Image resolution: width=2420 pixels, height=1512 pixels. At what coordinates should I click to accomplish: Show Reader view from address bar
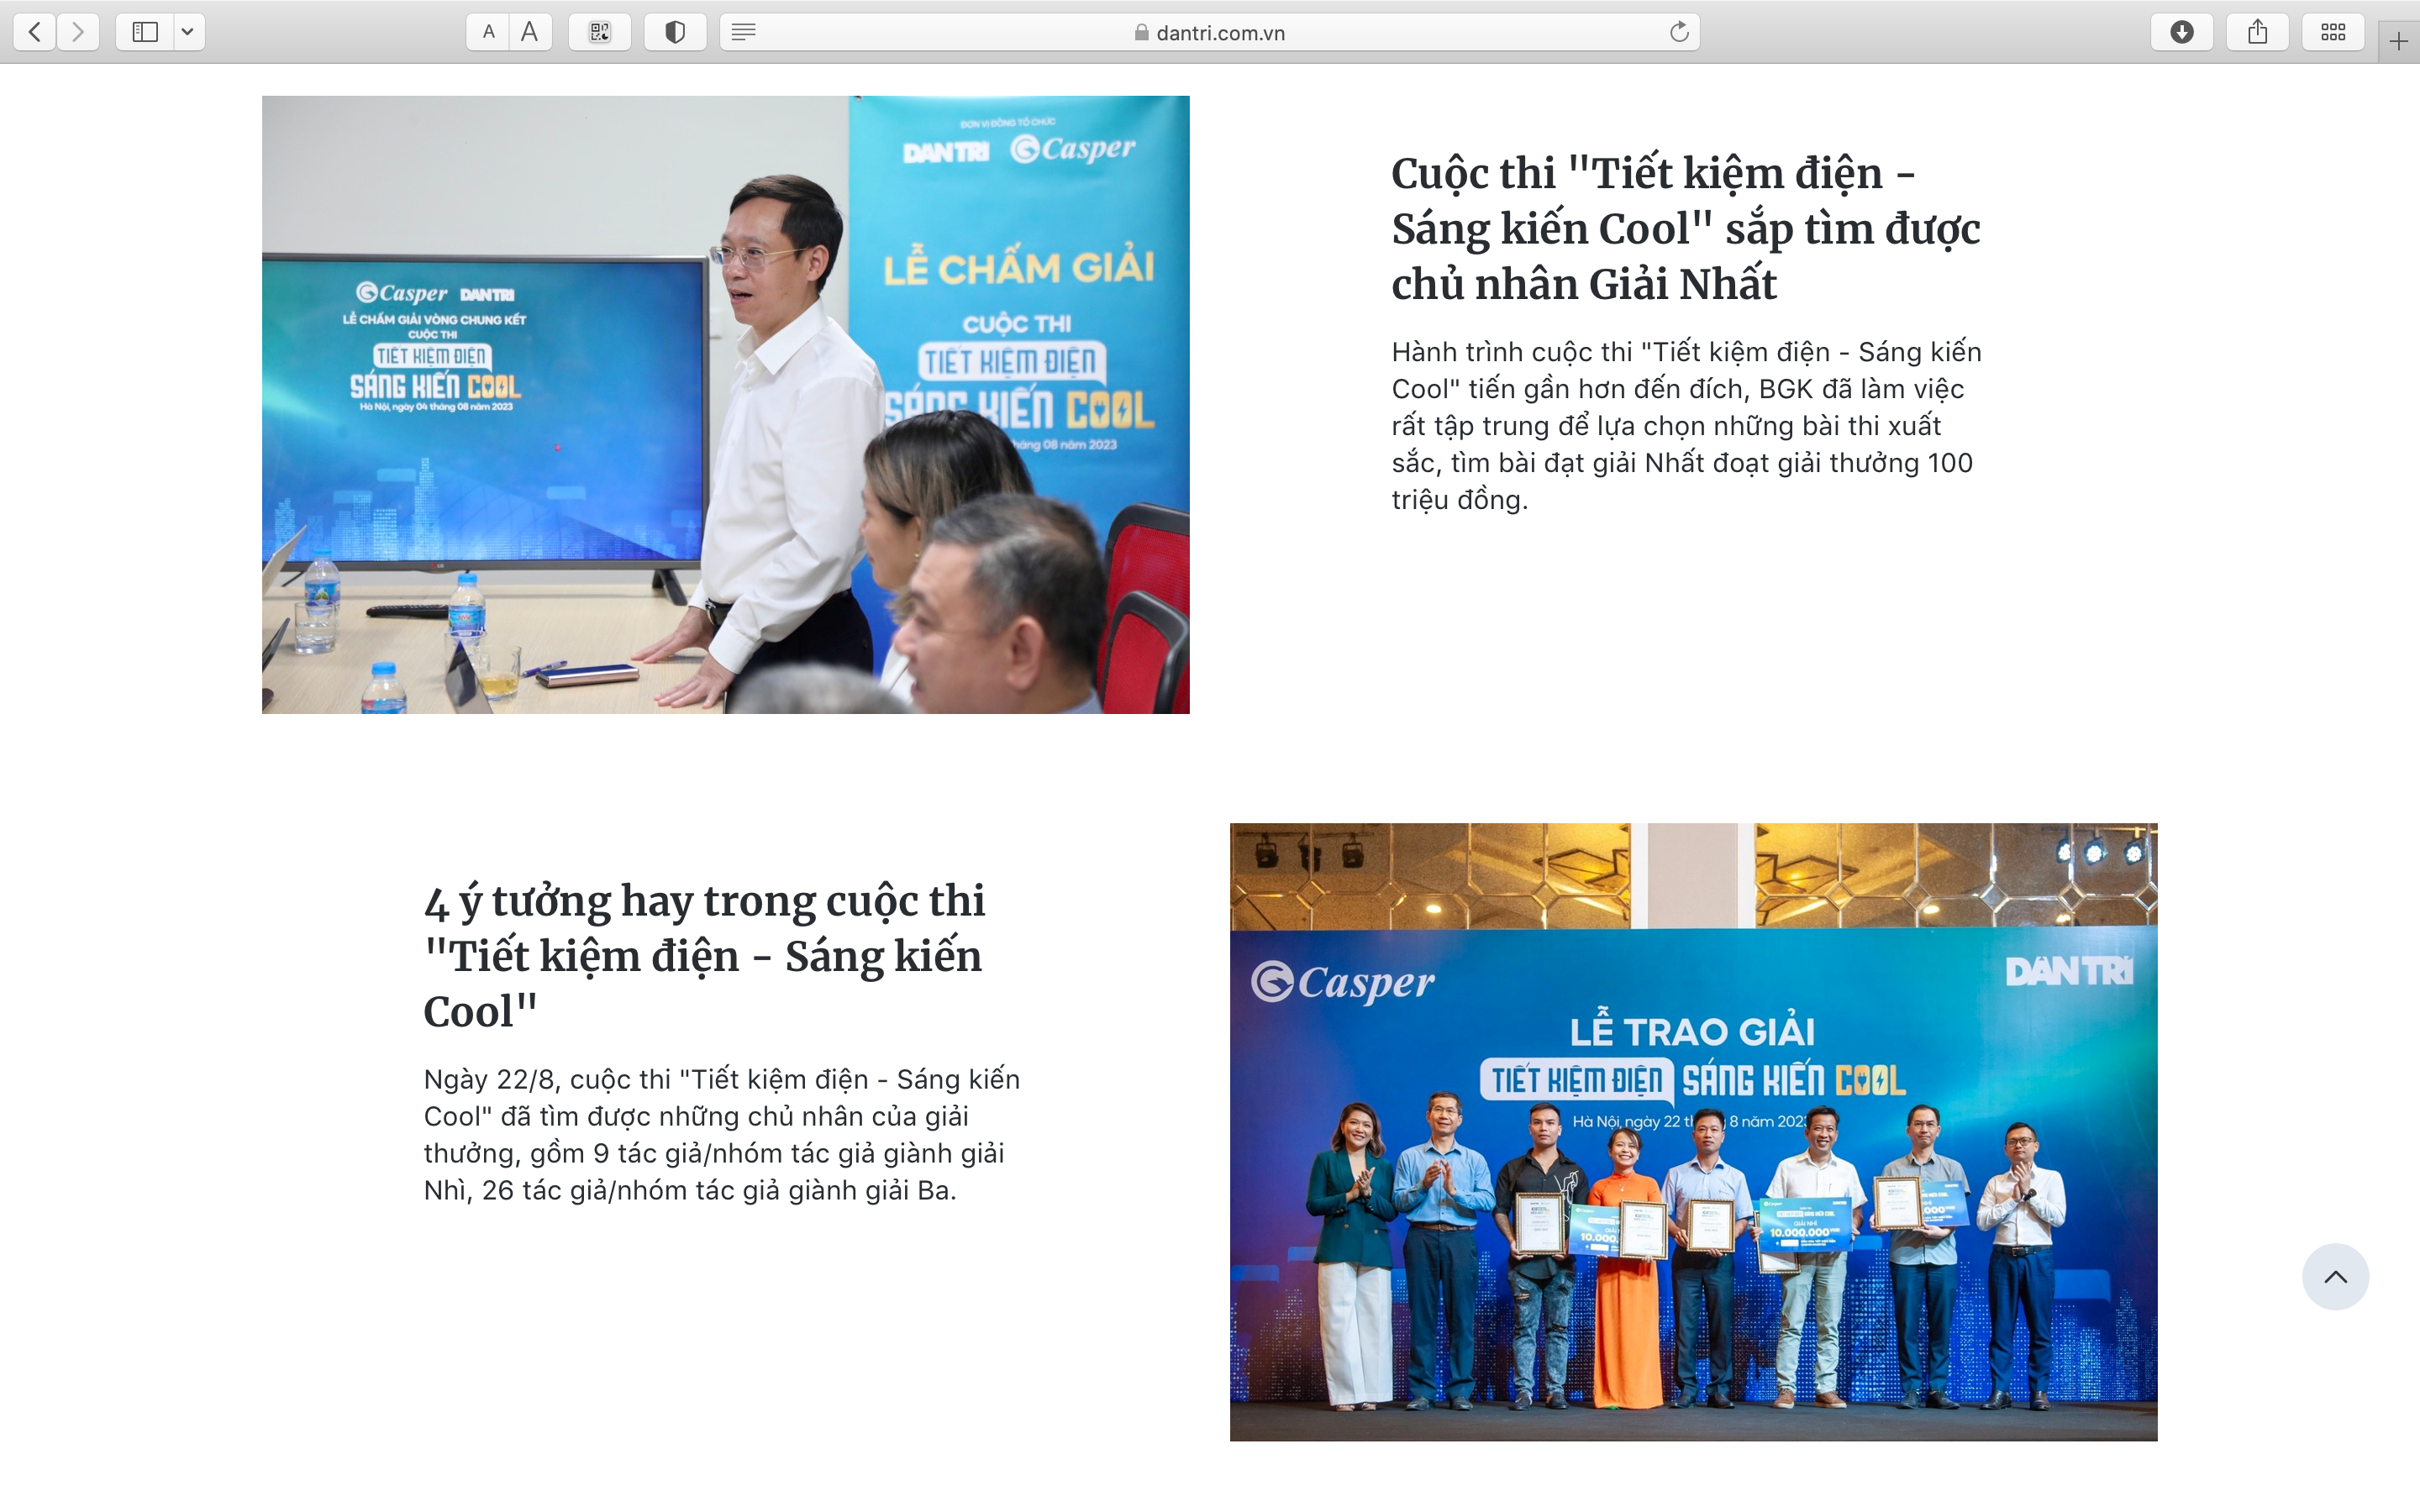tap(743, 32)
